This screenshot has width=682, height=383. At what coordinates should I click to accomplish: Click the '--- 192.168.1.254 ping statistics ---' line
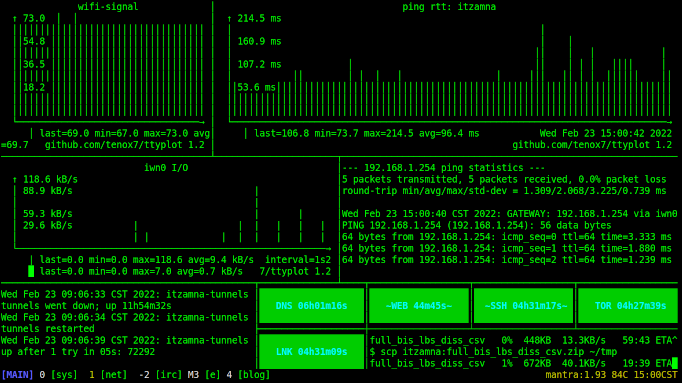[444, 168]
